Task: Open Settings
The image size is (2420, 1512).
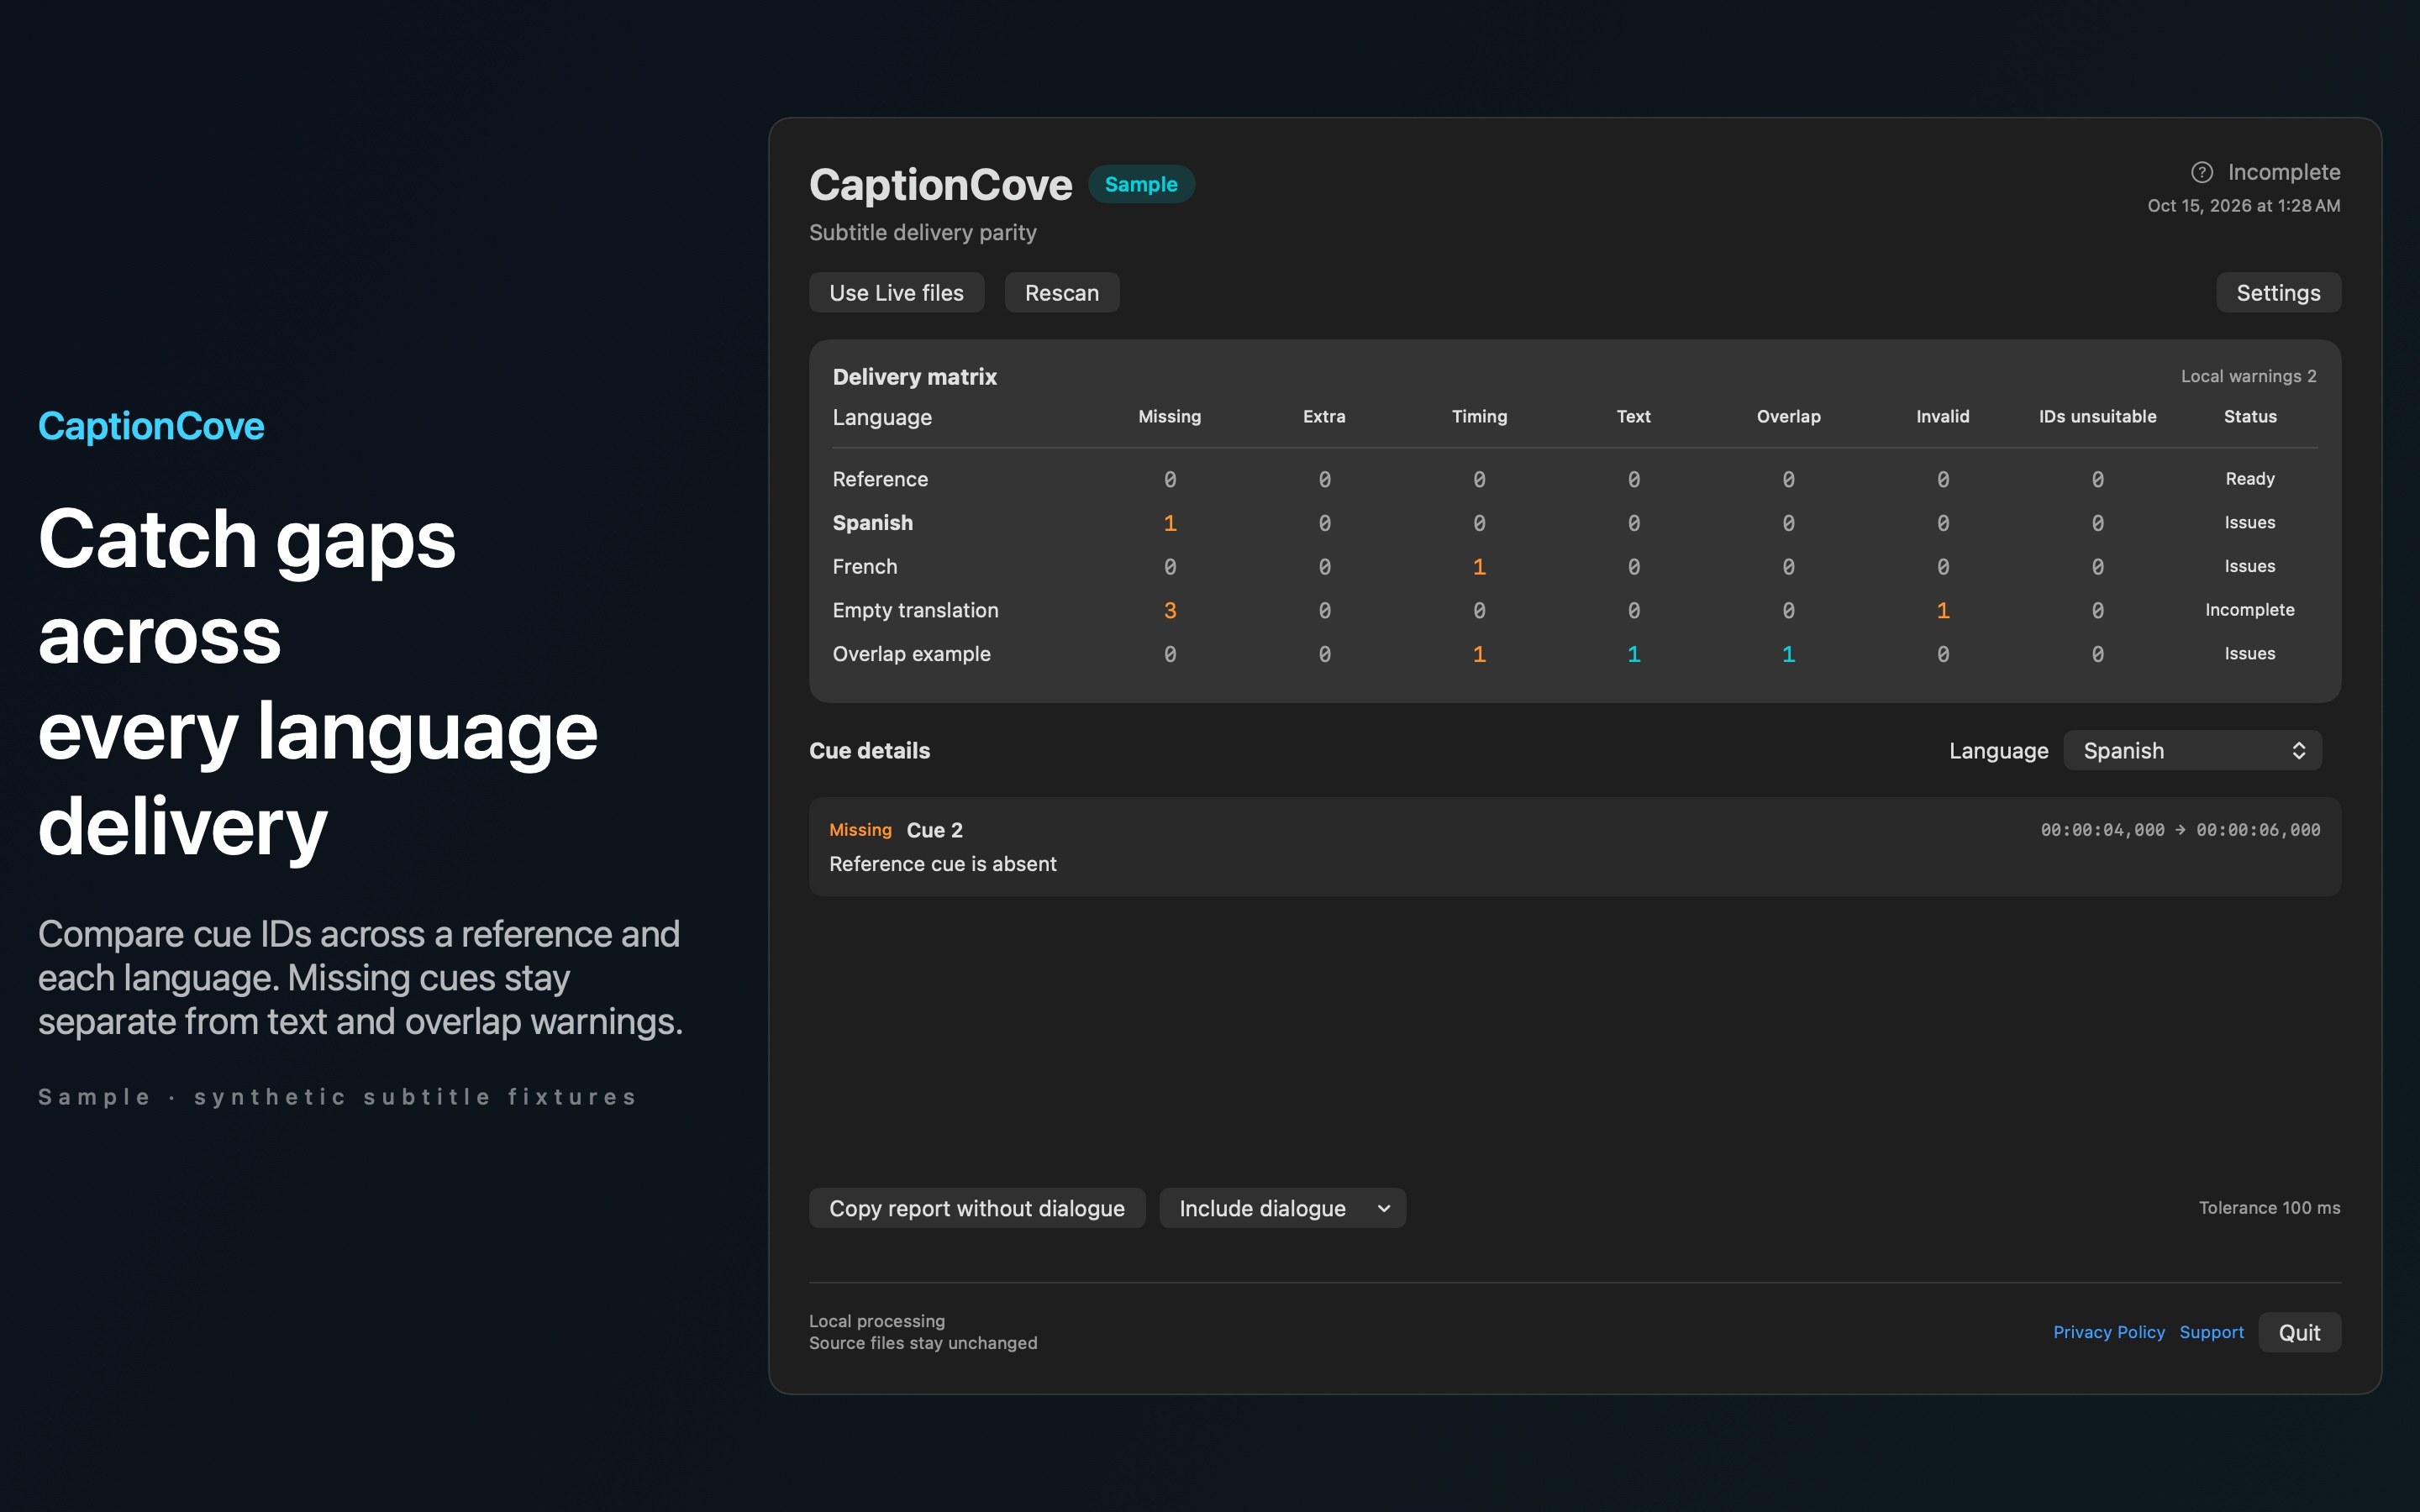Action: pyautogui.click(x=2278, y=292)
